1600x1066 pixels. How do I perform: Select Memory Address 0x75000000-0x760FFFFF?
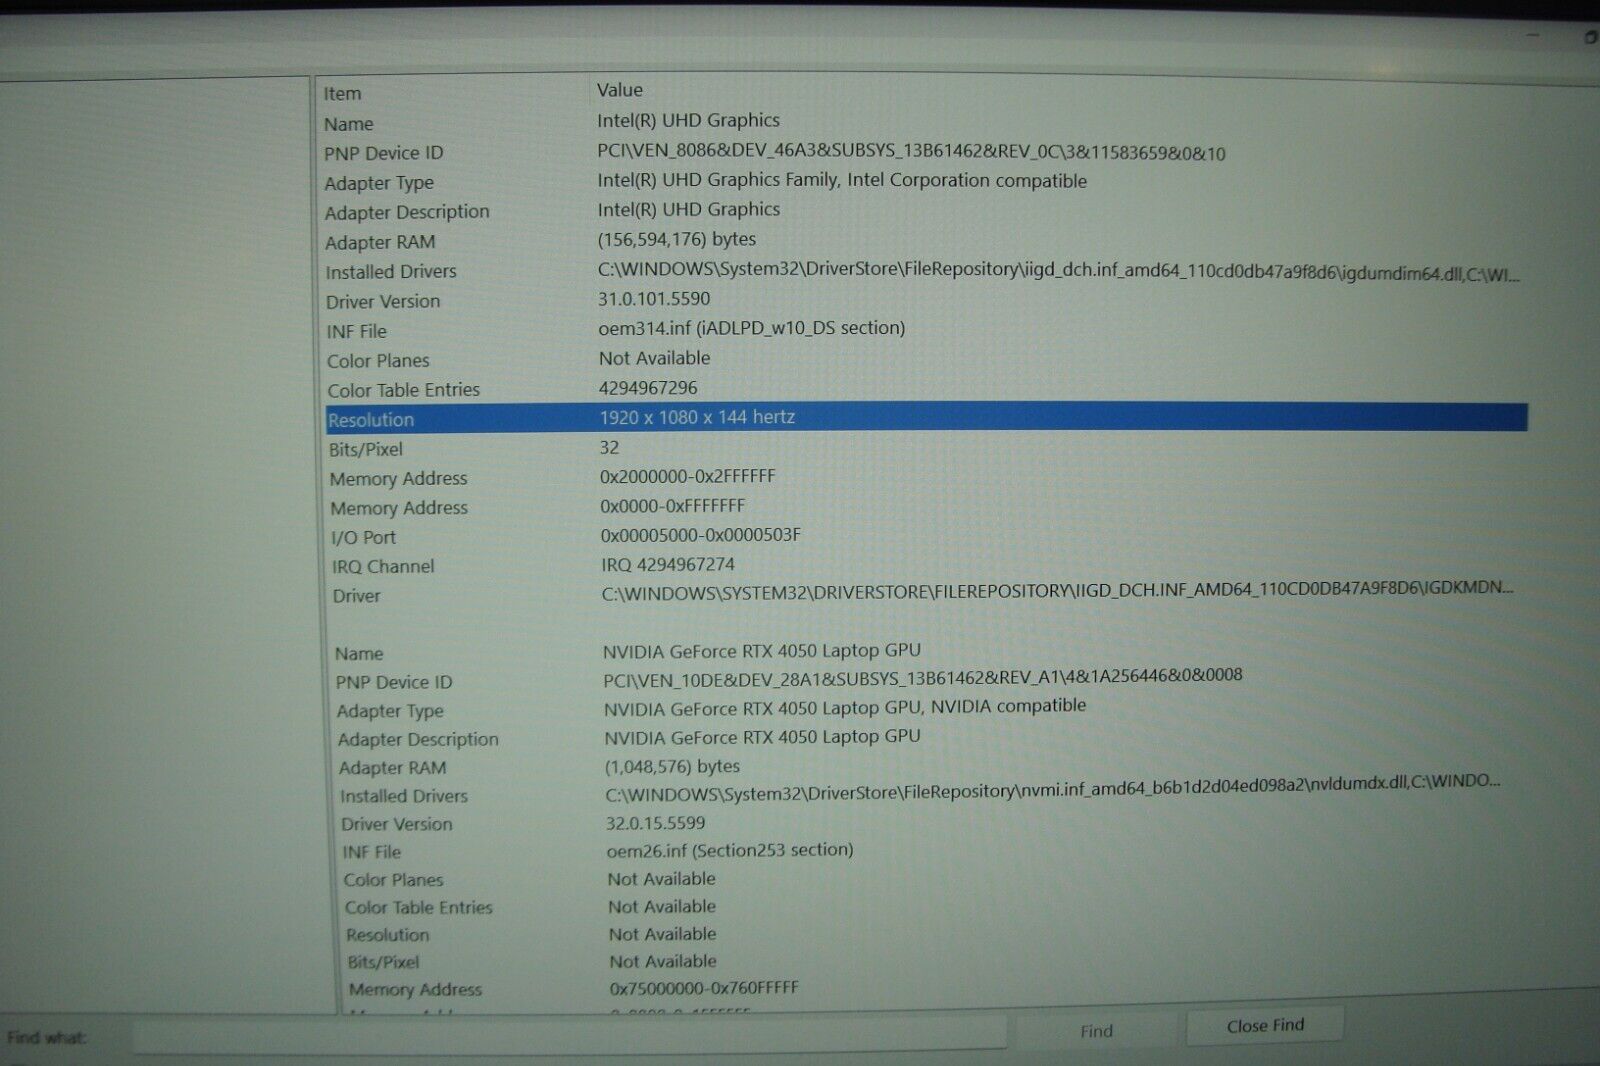pyautogui.click(x=704, y=988)
